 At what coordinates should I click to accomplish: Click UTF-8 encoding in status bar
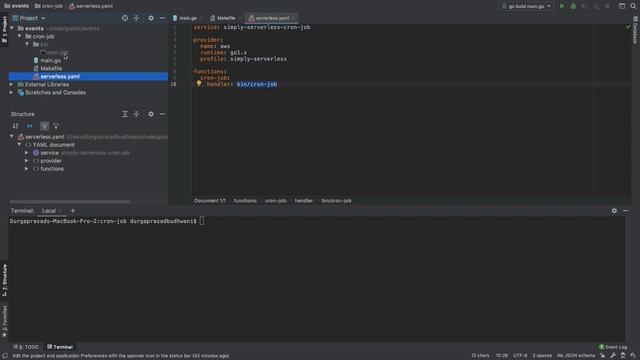pos(520,356)
